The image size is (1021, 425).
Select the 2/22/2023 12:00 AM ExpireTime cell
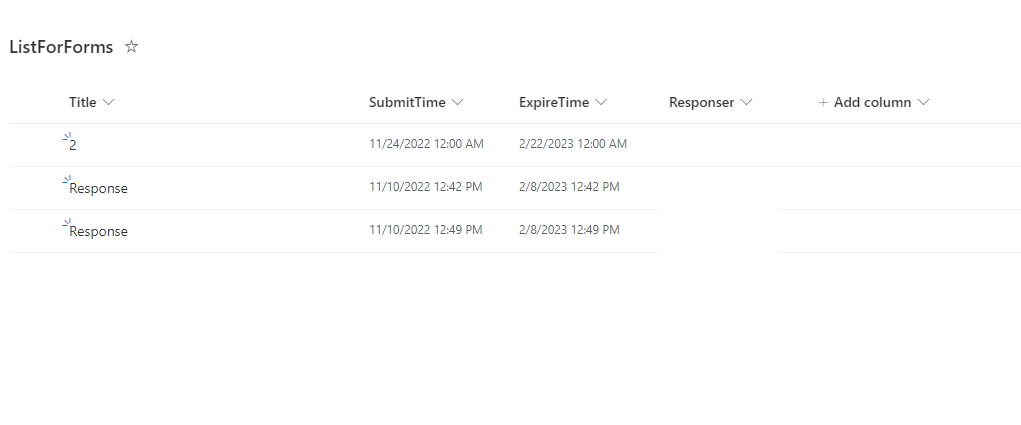(x=573, y=144)
